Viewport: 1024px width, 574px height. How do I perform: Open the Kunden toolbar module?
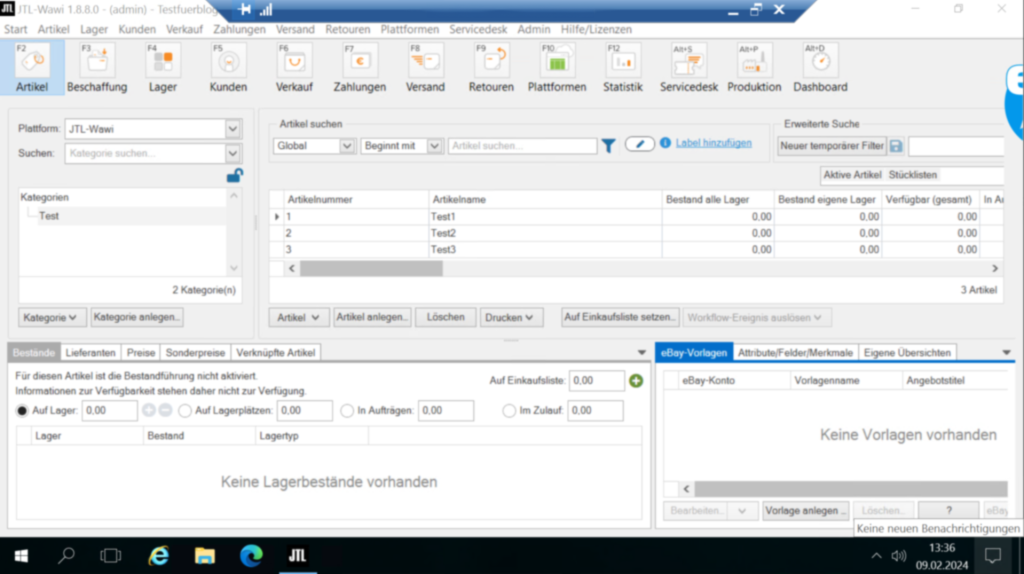click(x=228, y=68)
